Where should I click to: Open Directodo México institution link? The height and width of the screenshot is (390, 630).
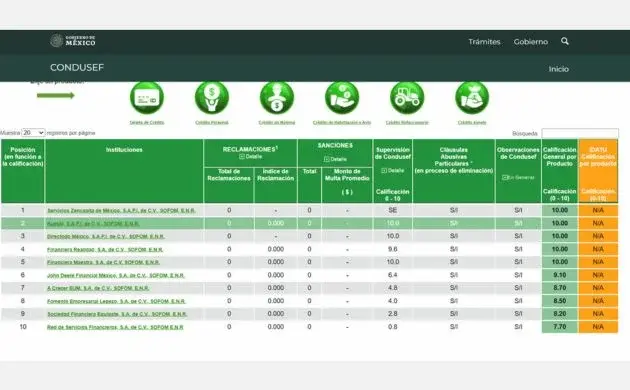pos(106,236)
